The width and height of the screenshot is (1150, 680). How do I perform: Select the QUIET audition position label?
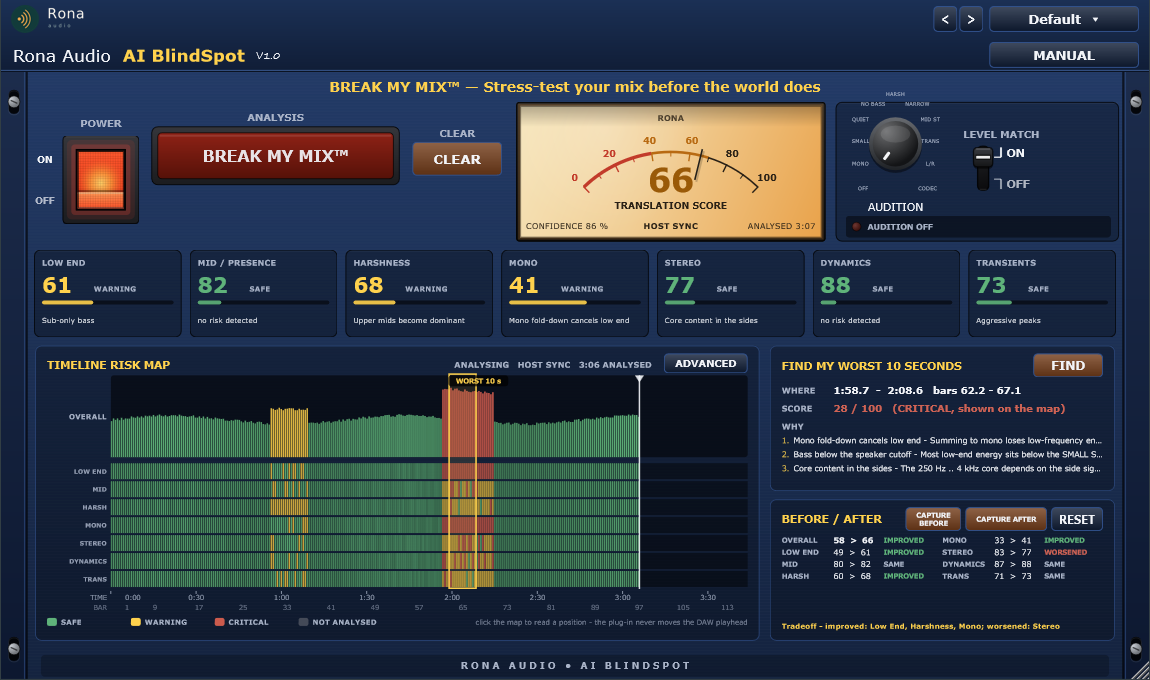pyautogui.click(x=860, y=120)
